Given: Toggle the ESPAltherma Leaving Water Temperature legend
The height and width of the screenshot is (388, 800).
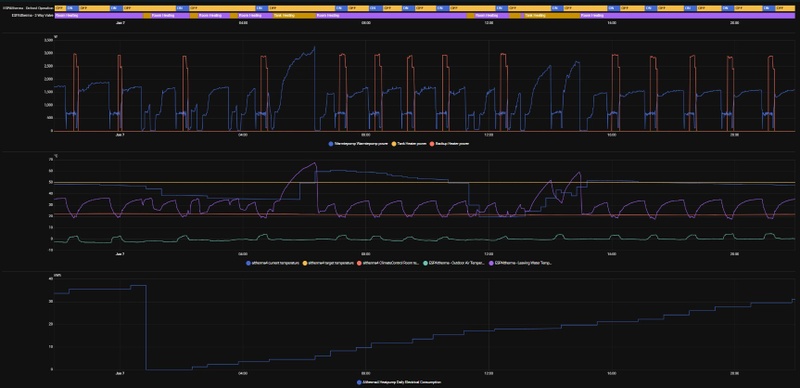Looking at the screenshot, I should tap(520, 263).
